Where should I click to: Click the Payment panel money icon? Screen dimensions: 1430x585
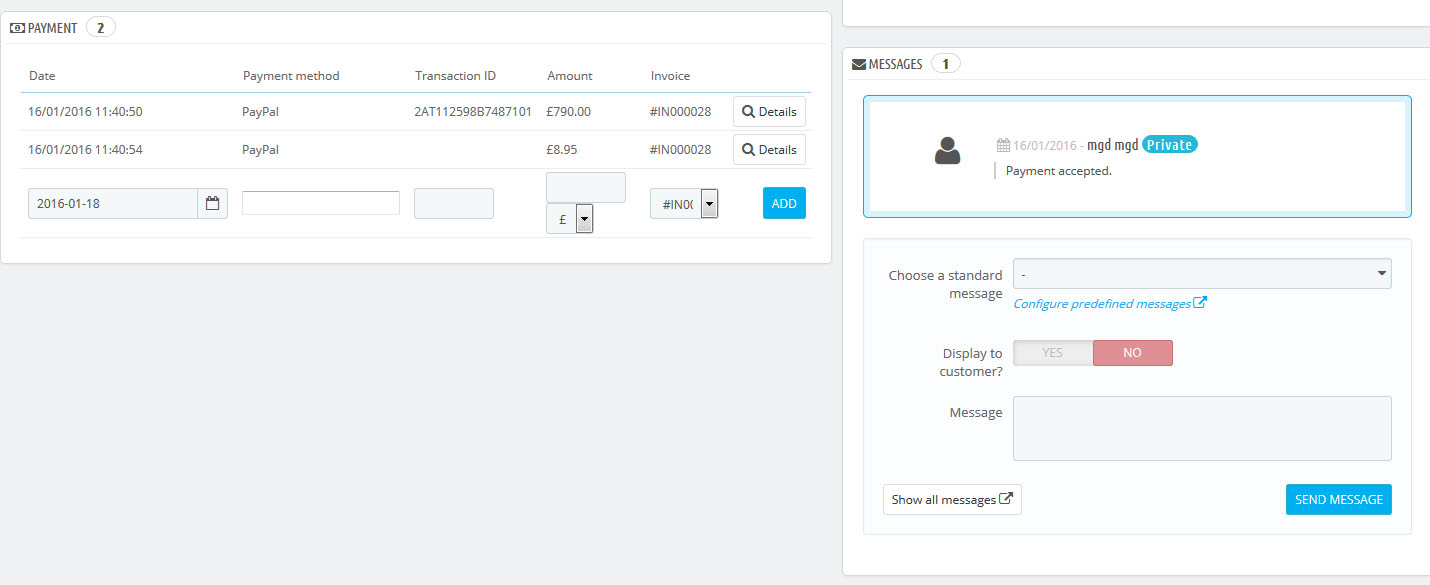[x=17, y=28]
